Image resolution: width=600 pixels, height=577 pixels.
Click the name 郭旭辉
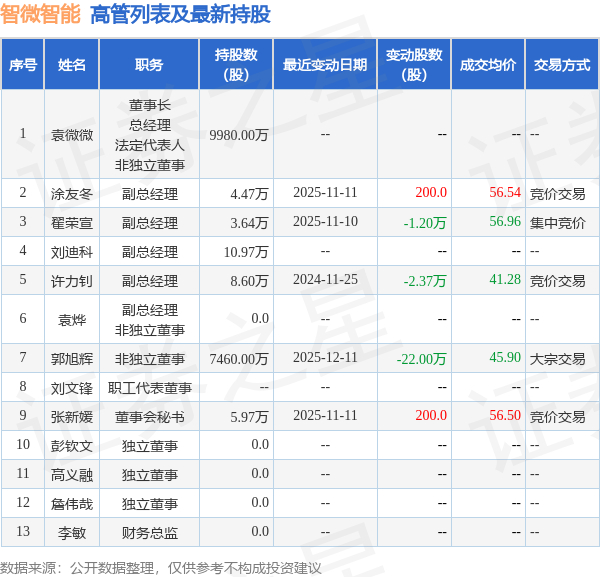click(72, 359)
